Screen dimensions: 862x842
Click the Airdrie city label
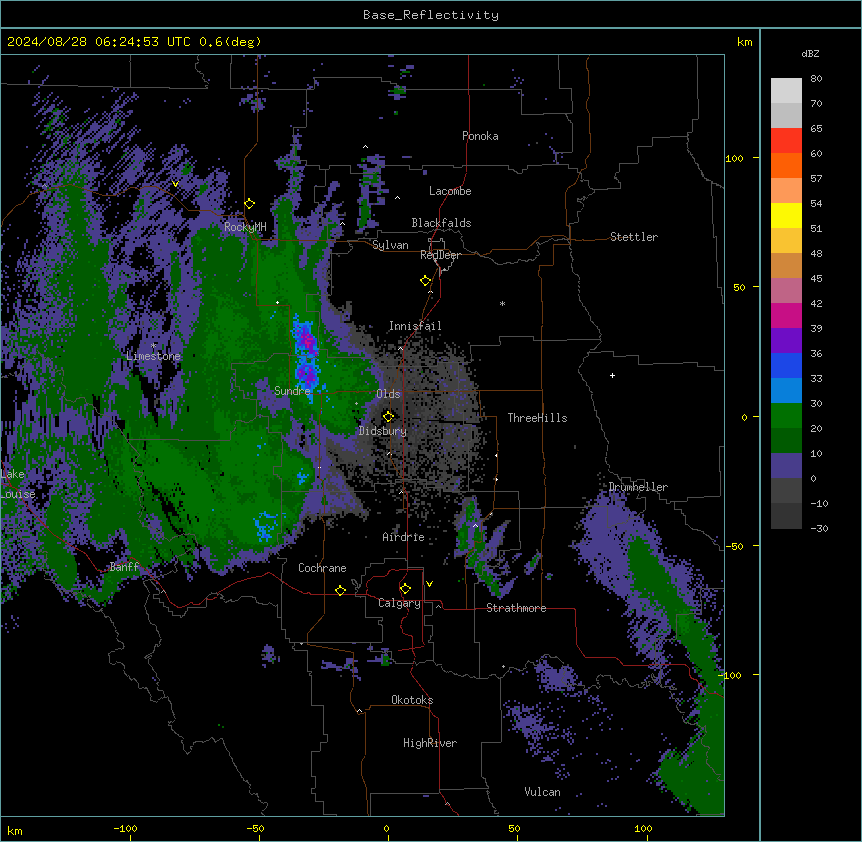[x=403, y=537]
